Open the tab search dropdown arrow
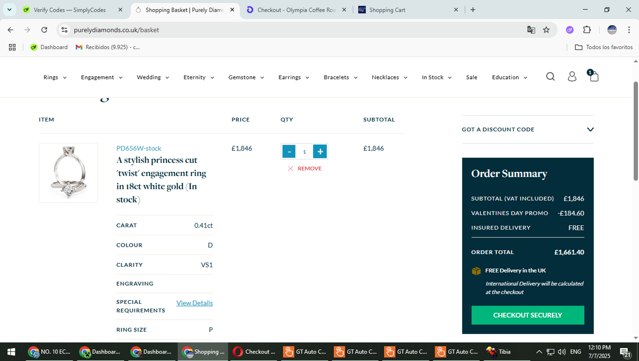The image size is (639, 361). 9,10
